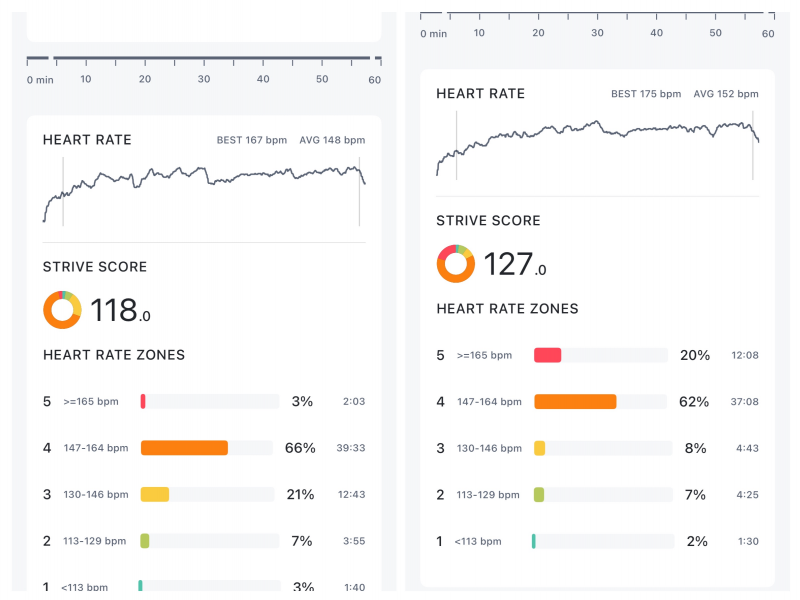Viewport: 800px width, 600px height.
Task: Select the green zone 2 bar with 3:55
Action: coord(145,541)
